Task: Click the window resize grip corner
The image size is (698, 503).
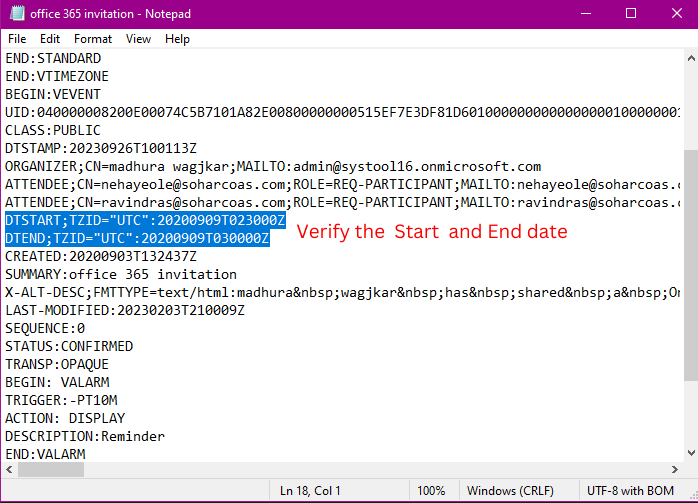Action: [x=693, y=495]
